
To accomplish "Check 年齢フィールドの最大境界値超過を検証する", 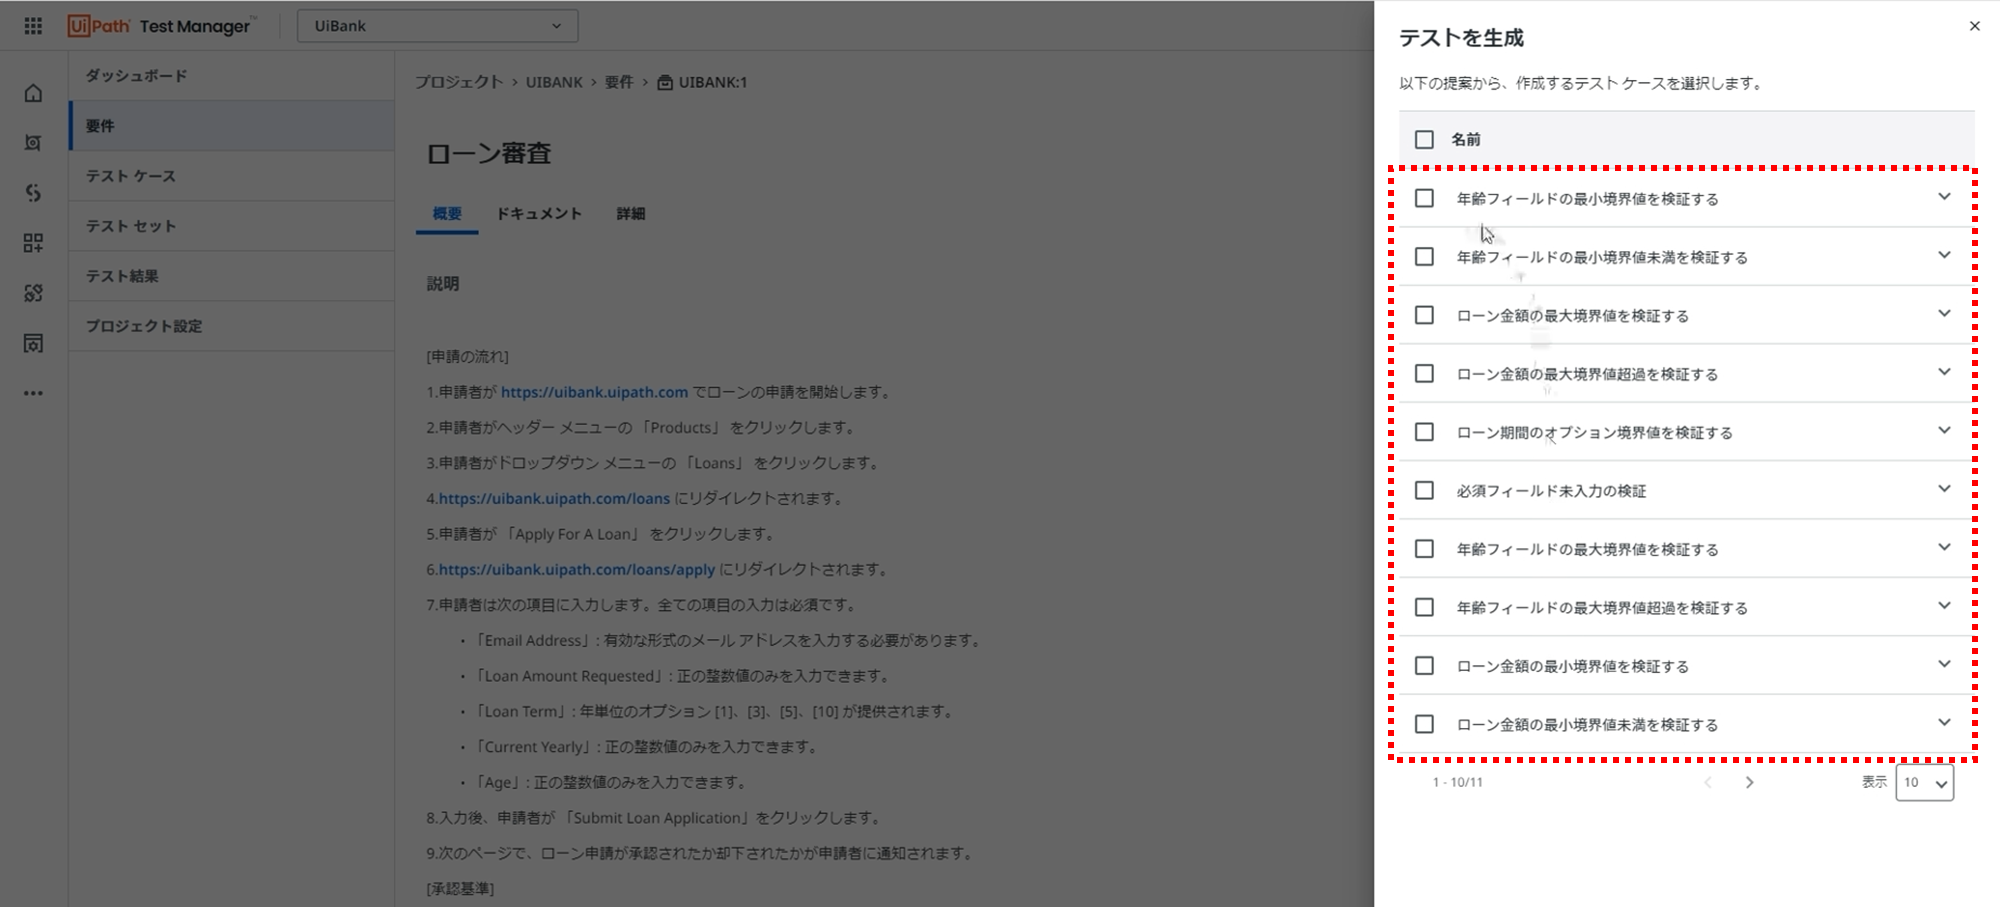I will pos(1424,607).
